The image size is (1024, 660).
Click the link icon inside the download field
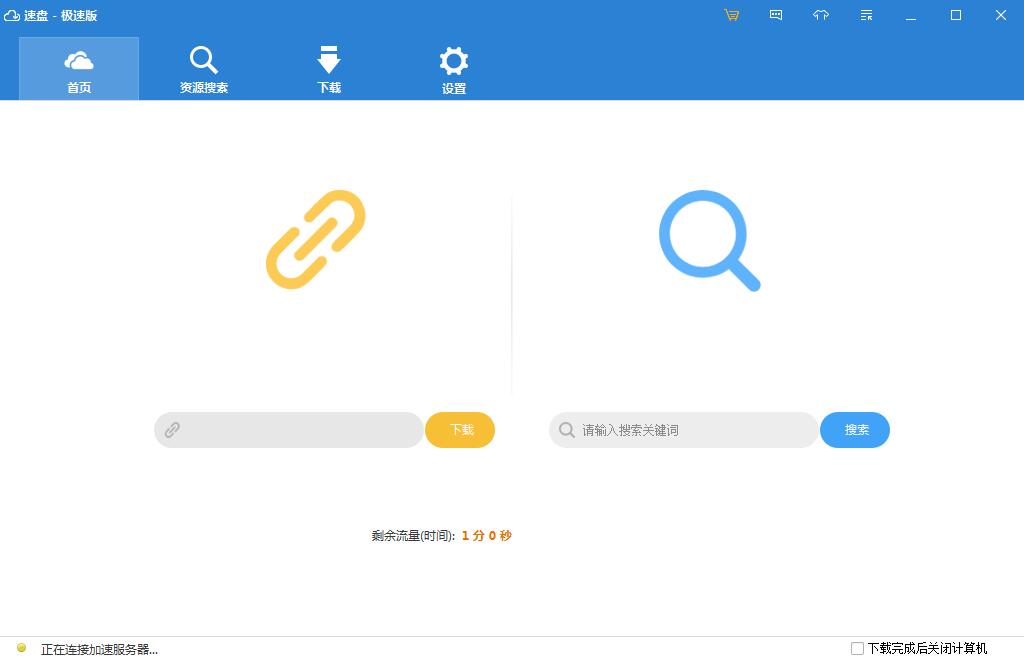tap(172, 429)
